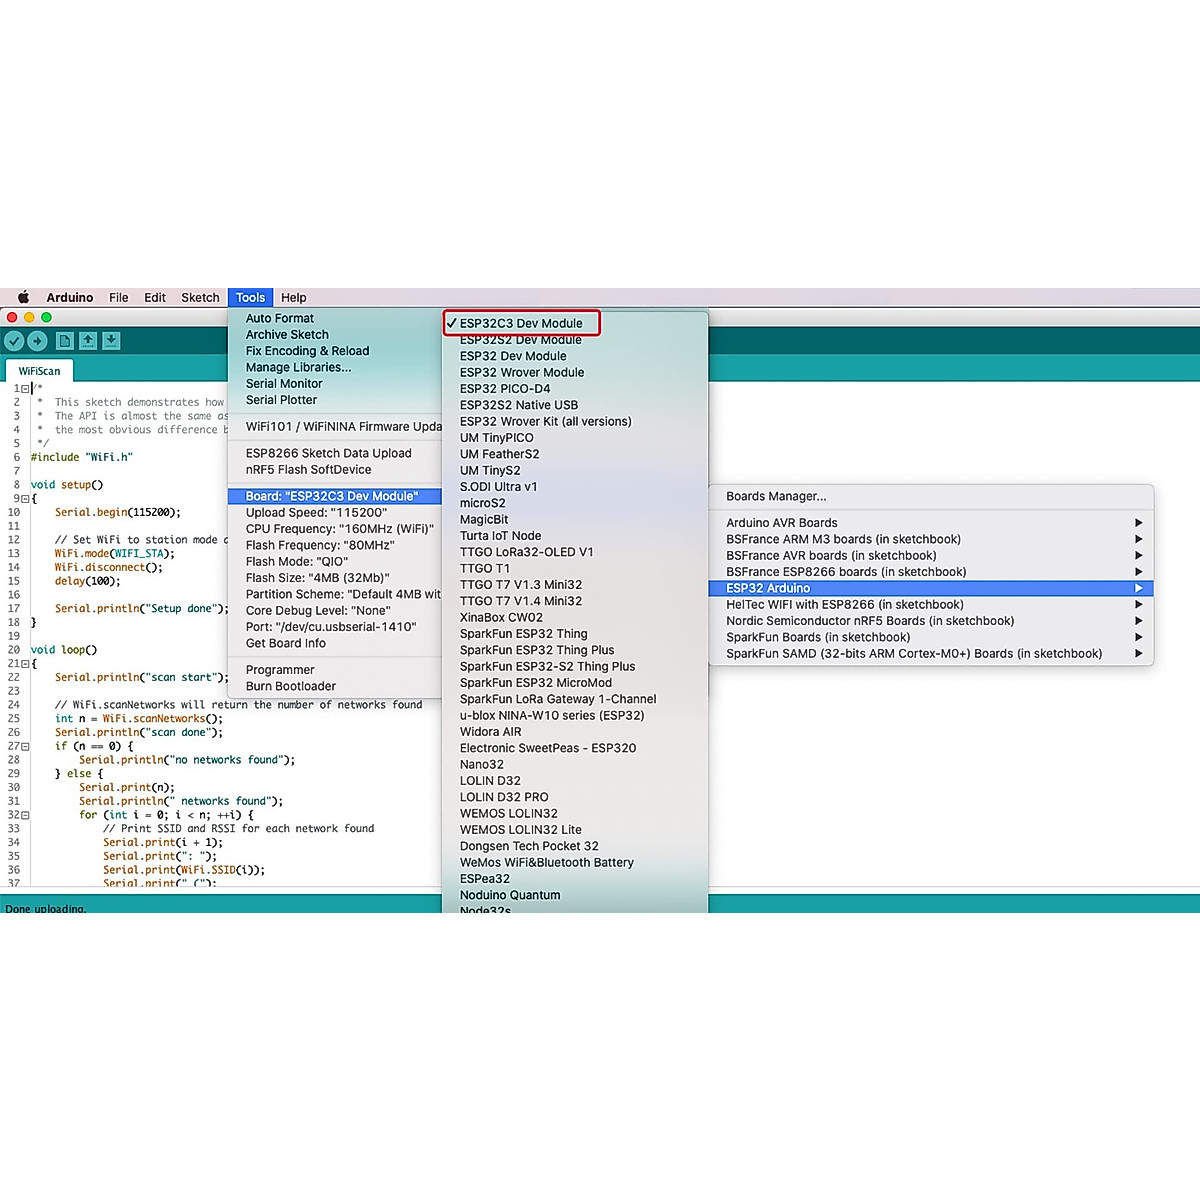
Task: Click the yellow minimize window button
Action: click(x=29, y=317)
